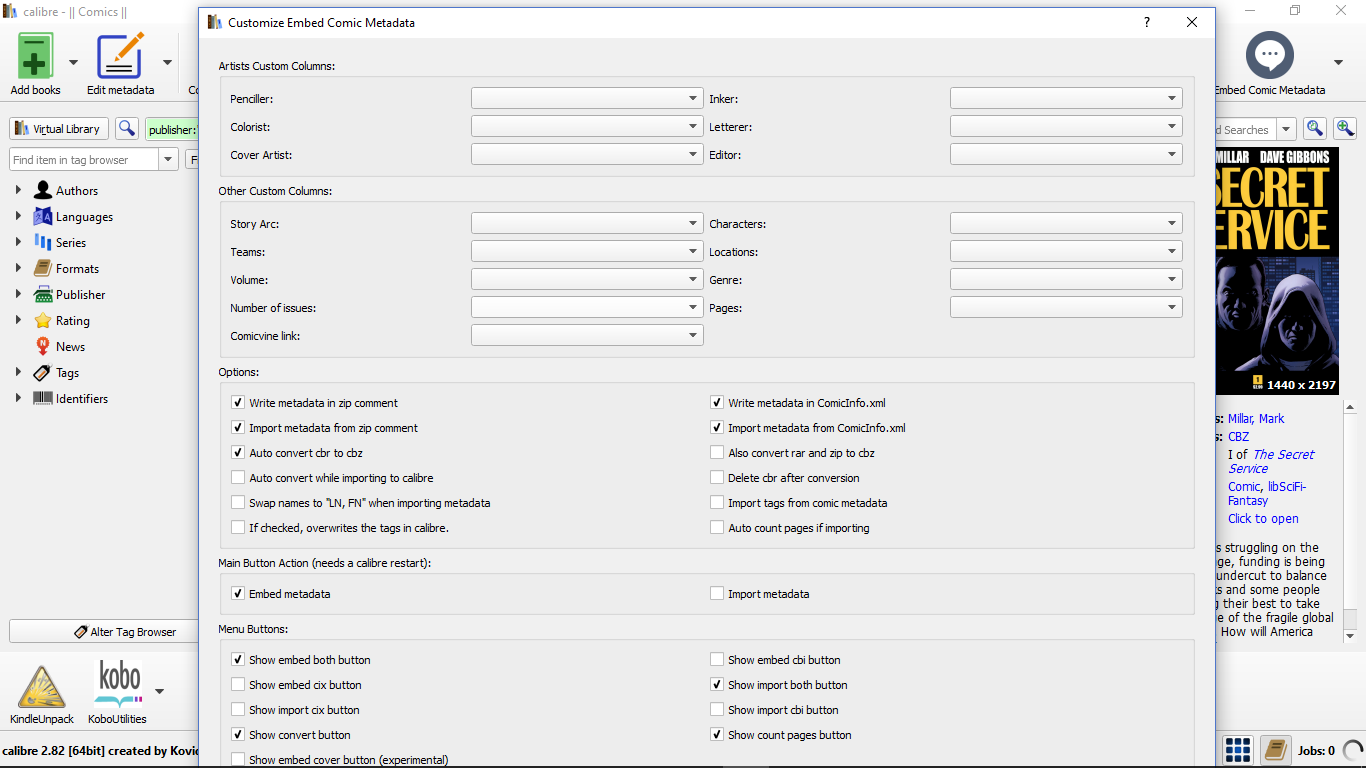The height and width of the screenshot is (768, 1366).
Task: Select Publisher in the tag browser
Action: [x=80, y=295]
